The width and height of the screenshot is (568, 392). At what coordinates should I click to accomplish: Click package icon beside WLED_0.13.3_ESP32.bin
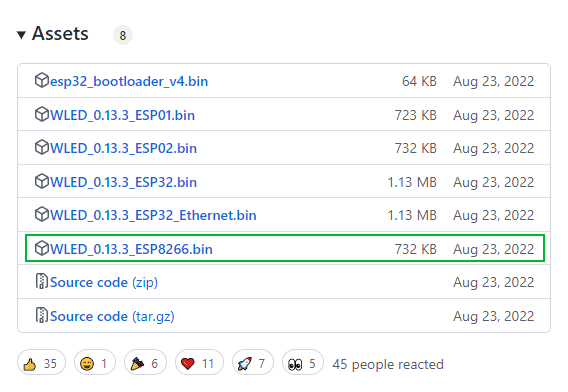42,181
